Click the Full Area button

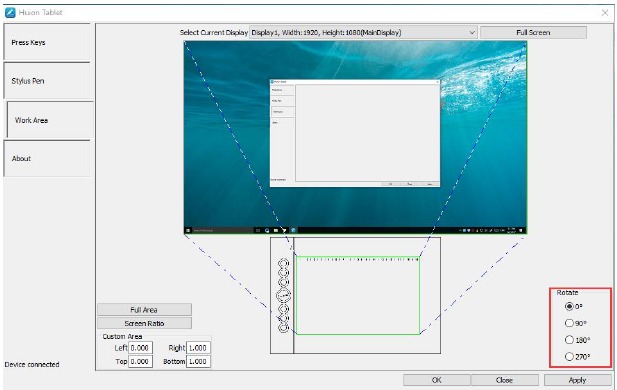[x=144, y=310]
